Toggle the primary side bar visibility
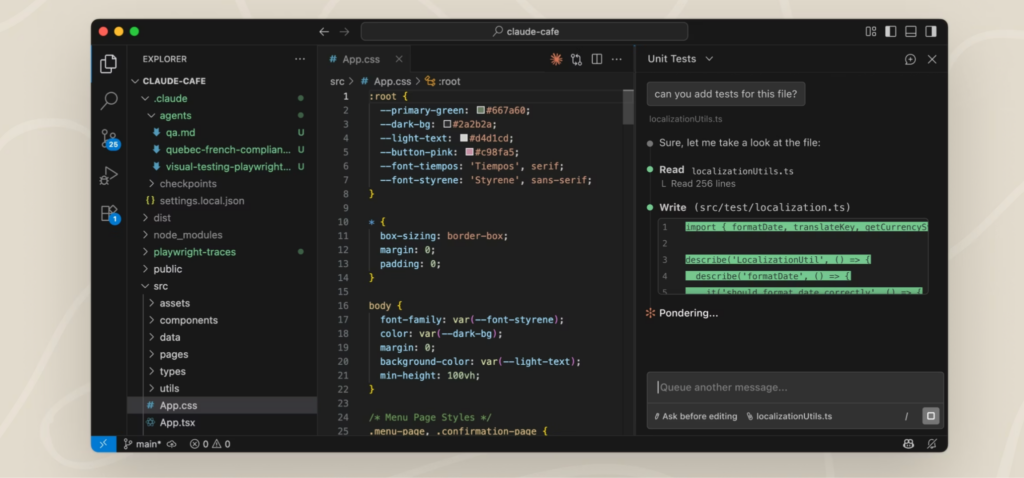The height and width of the screenshot is (478, 1024). pyautogui.click(x=890, y=31)
